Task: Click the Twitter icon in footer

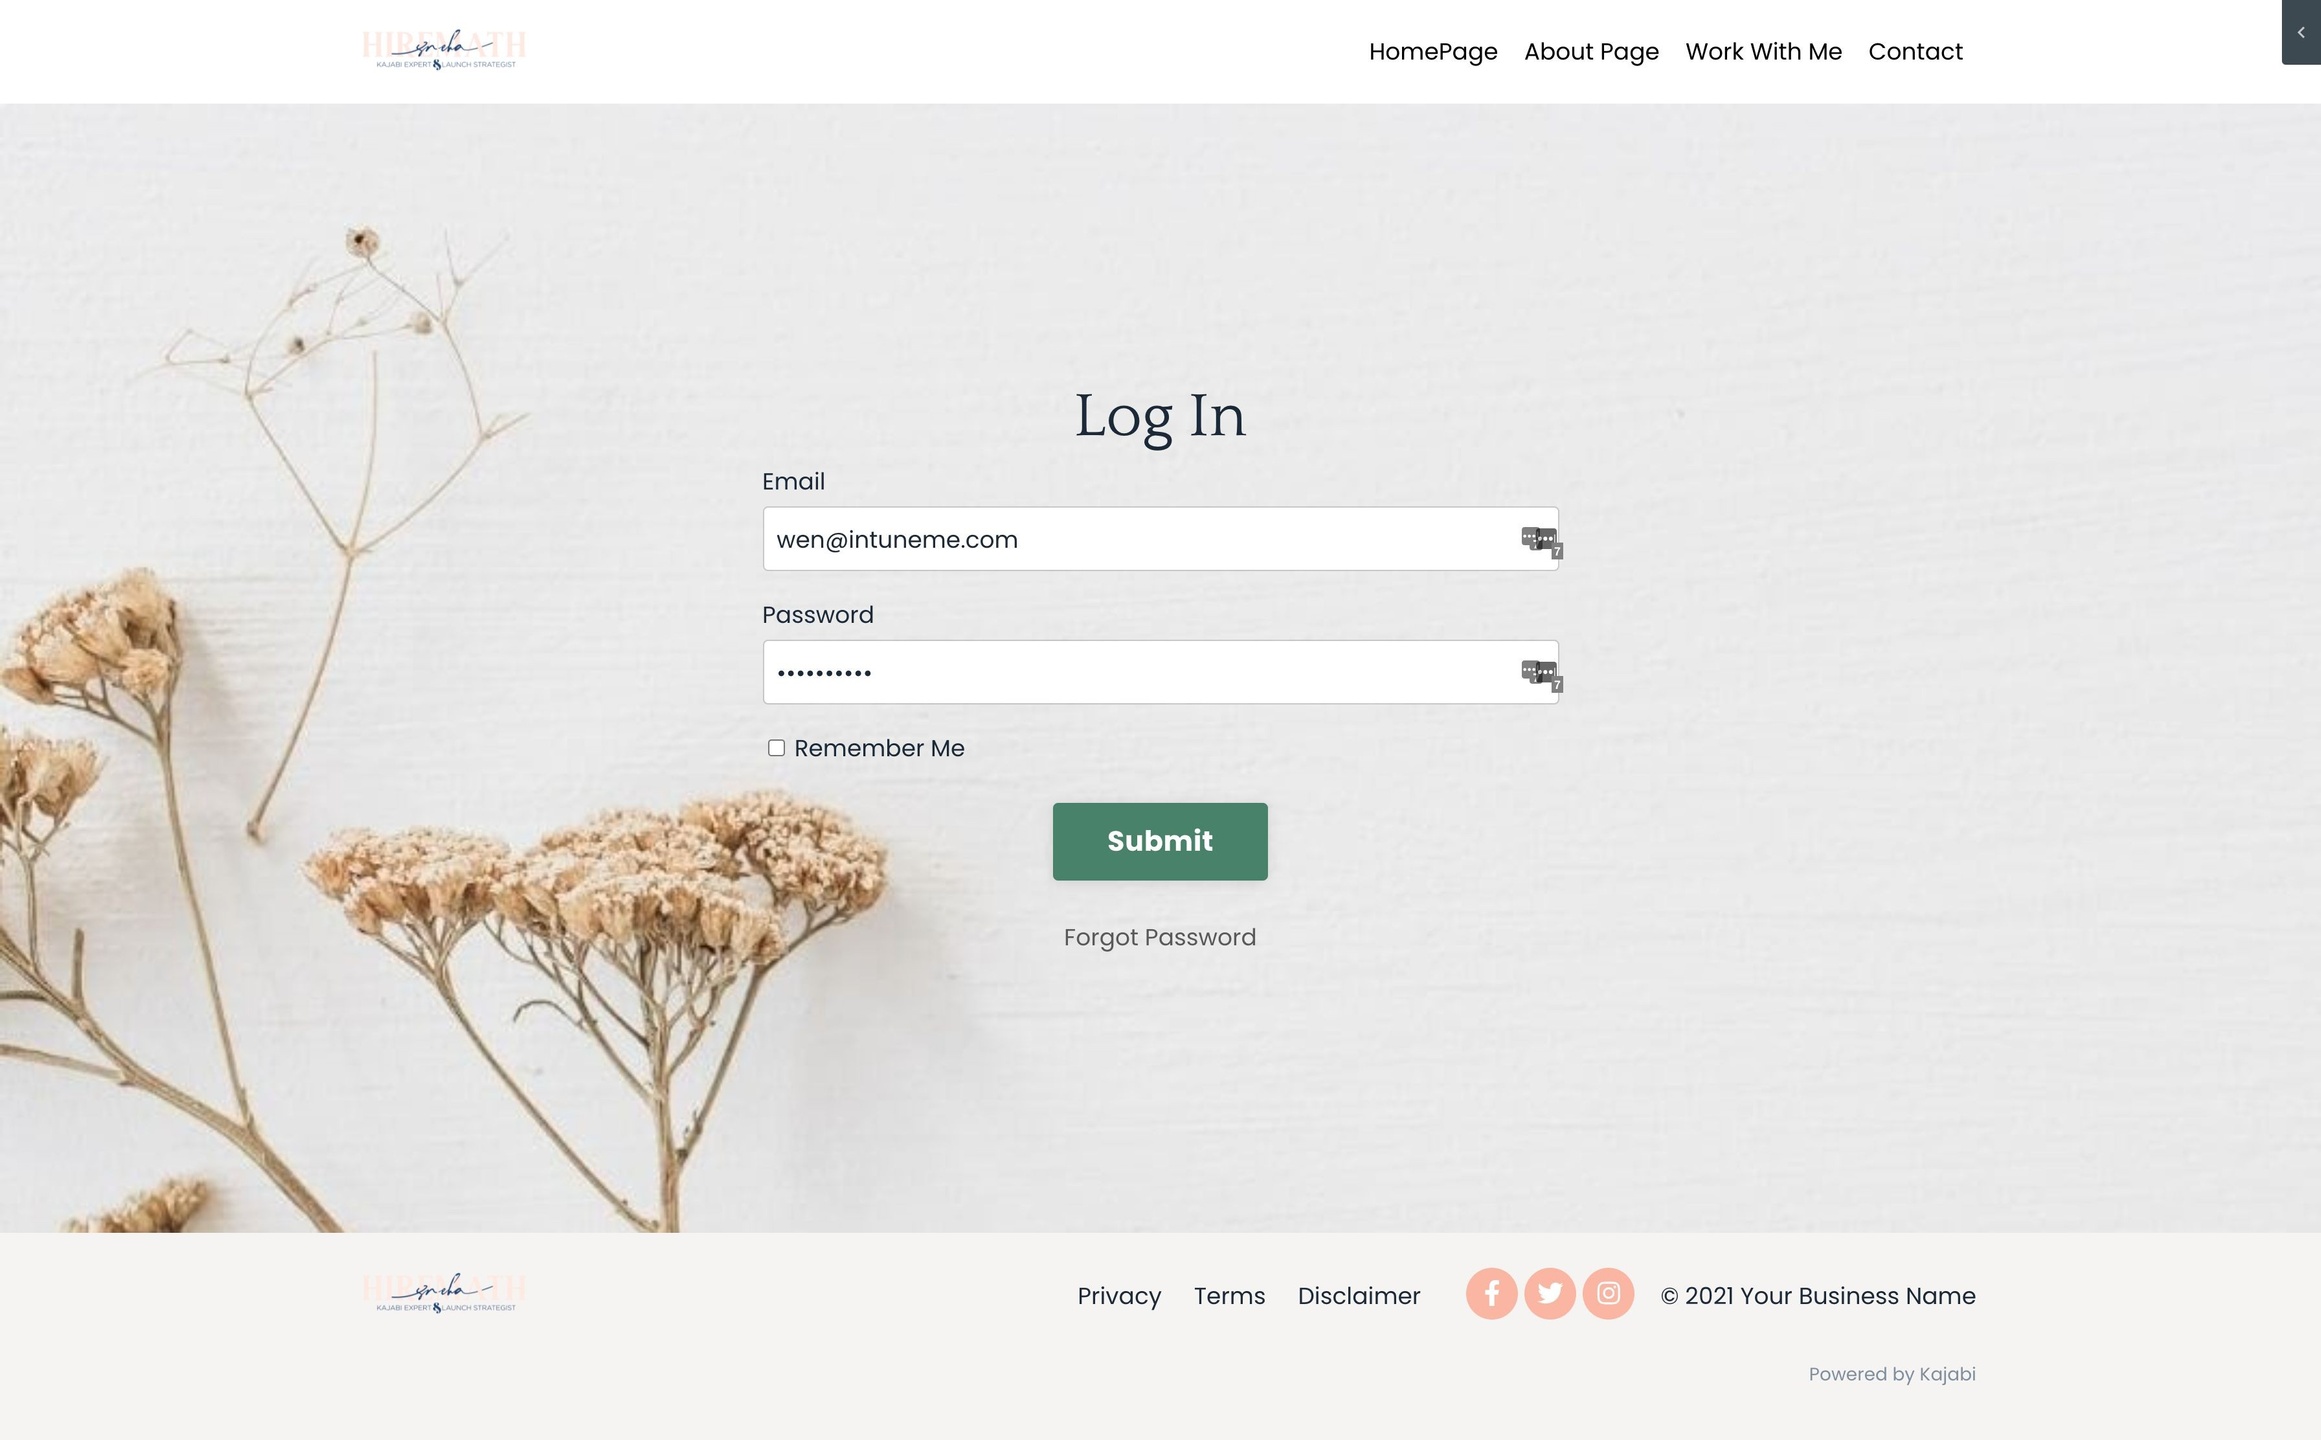Action: pyautogui.click(x=1550, y=1294)
